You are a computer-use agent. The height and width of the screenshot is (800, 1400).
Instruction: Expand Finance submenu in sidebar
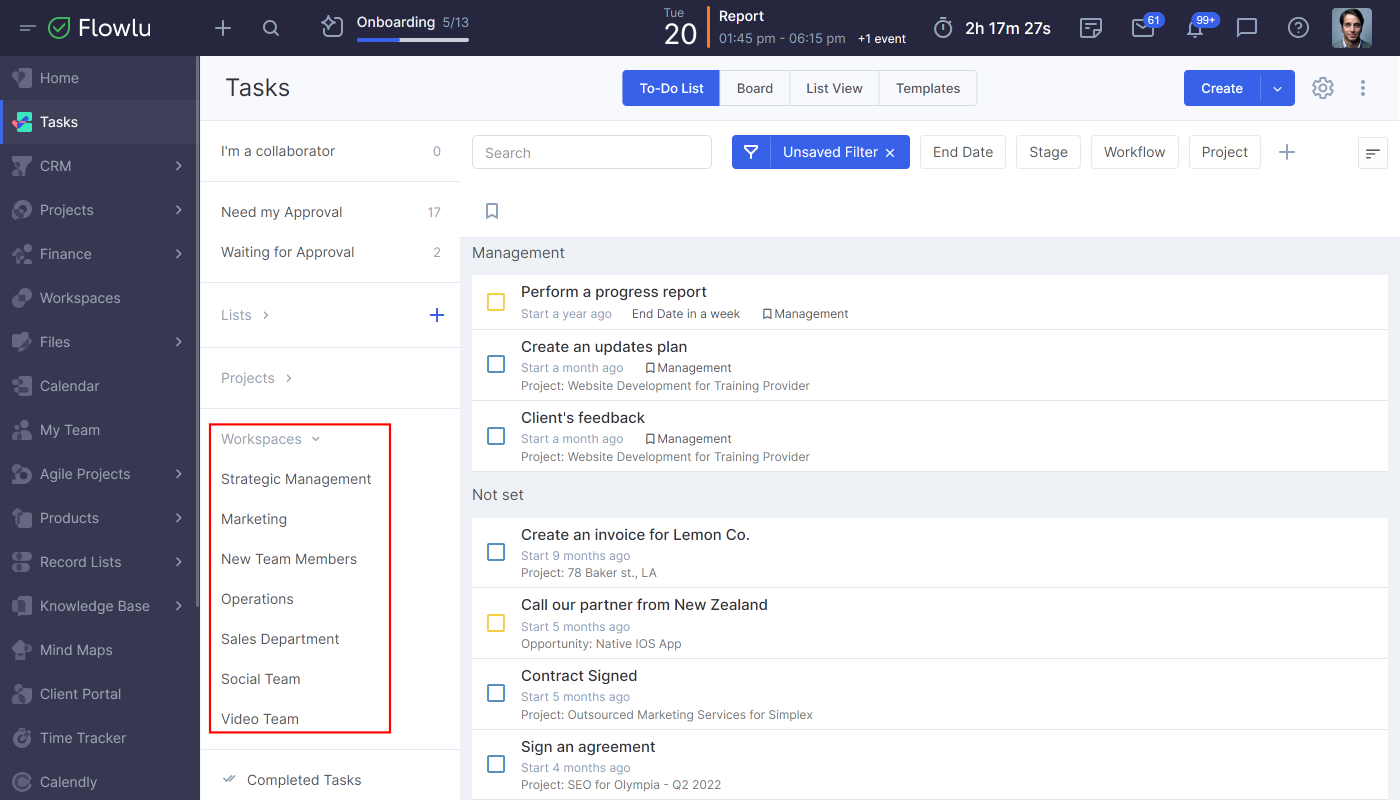(x=178, y=254)
